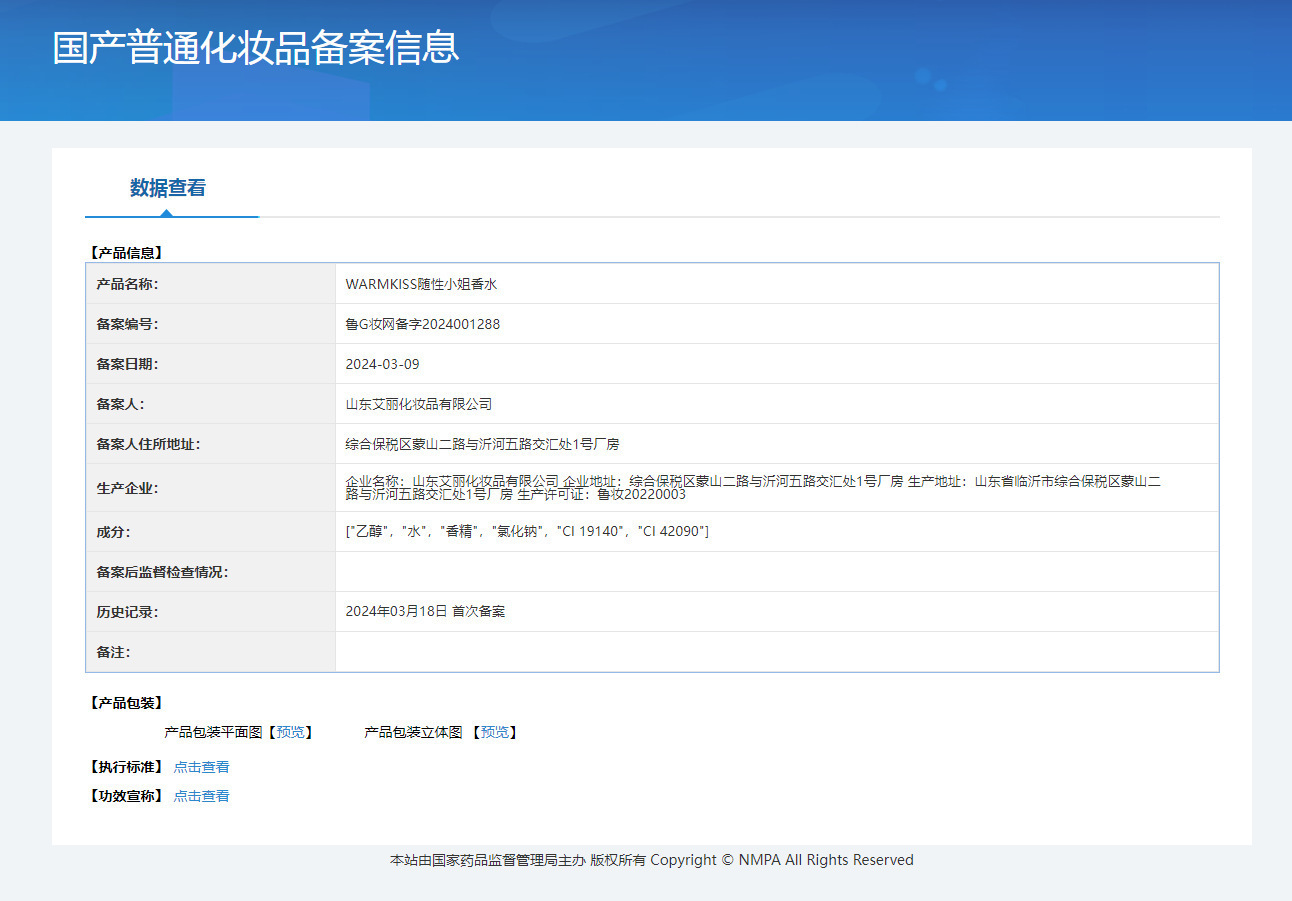The width and height of the screenshot is (1292, 901).
Task: Click the empty 备案后监督检查情况 value cell
Action: 776,572
